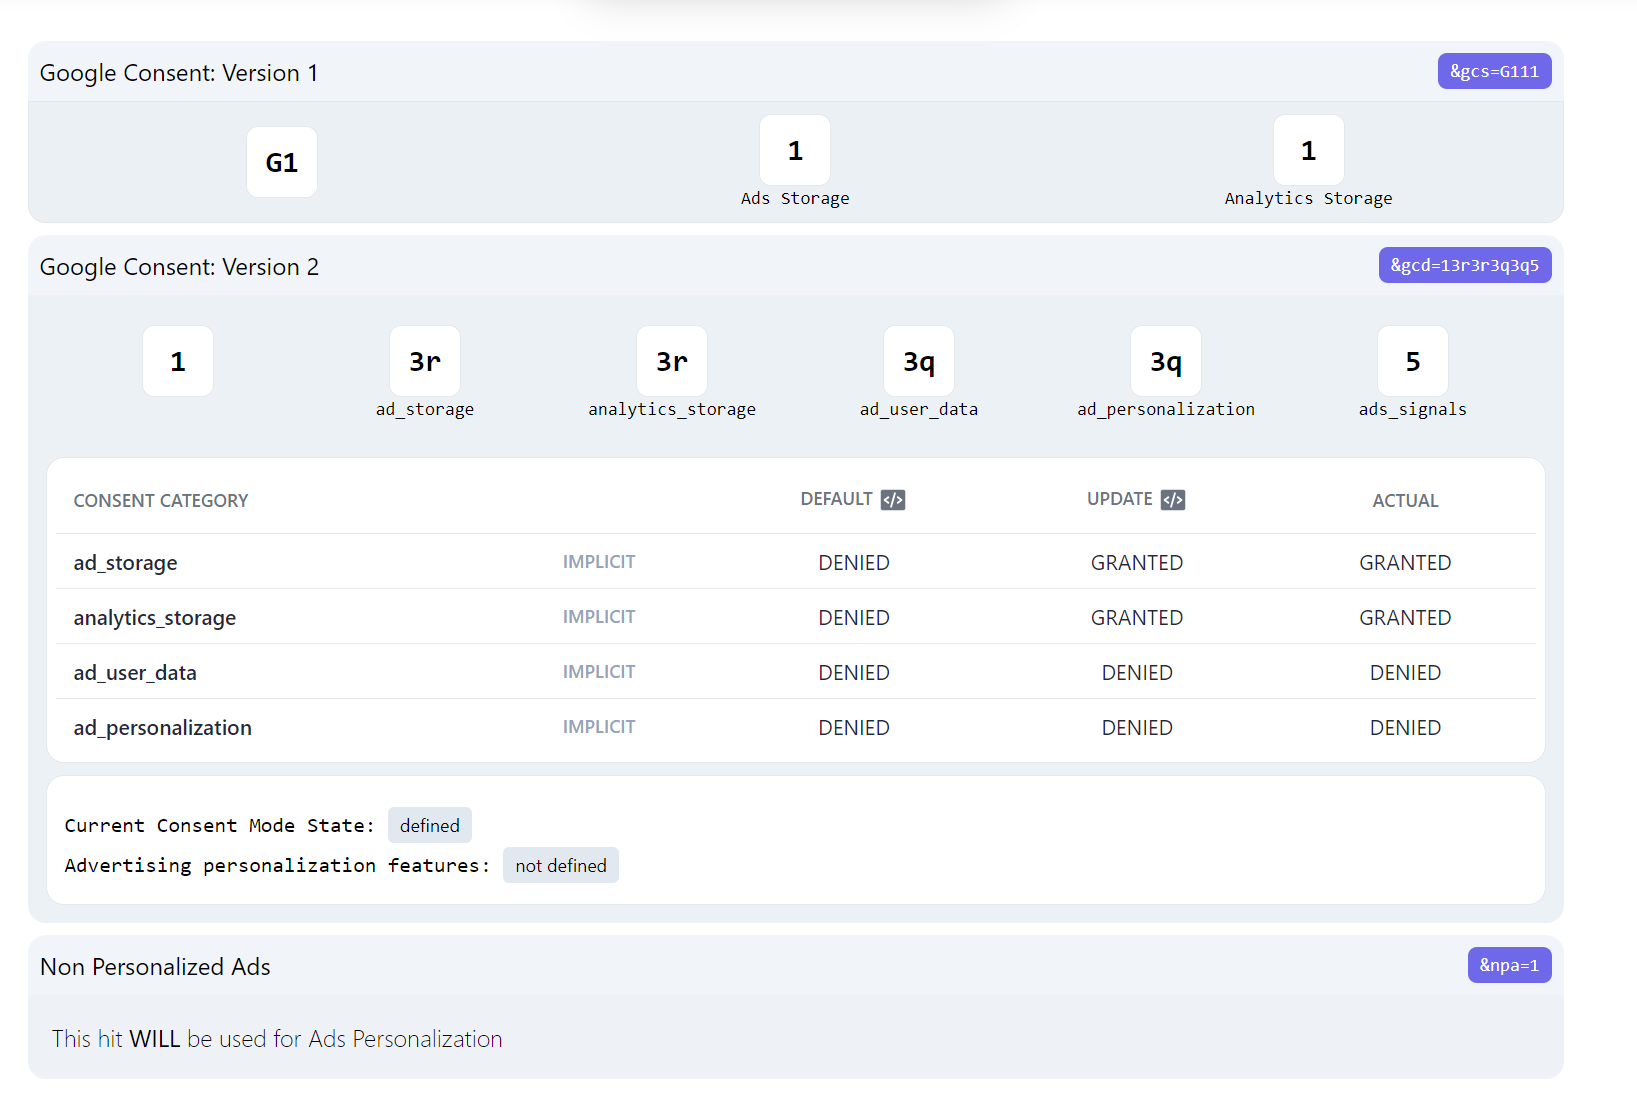1637x1094 pixels.
Task: Toggle the "defined" Consent Mode State chip
Action: point(429,825)
